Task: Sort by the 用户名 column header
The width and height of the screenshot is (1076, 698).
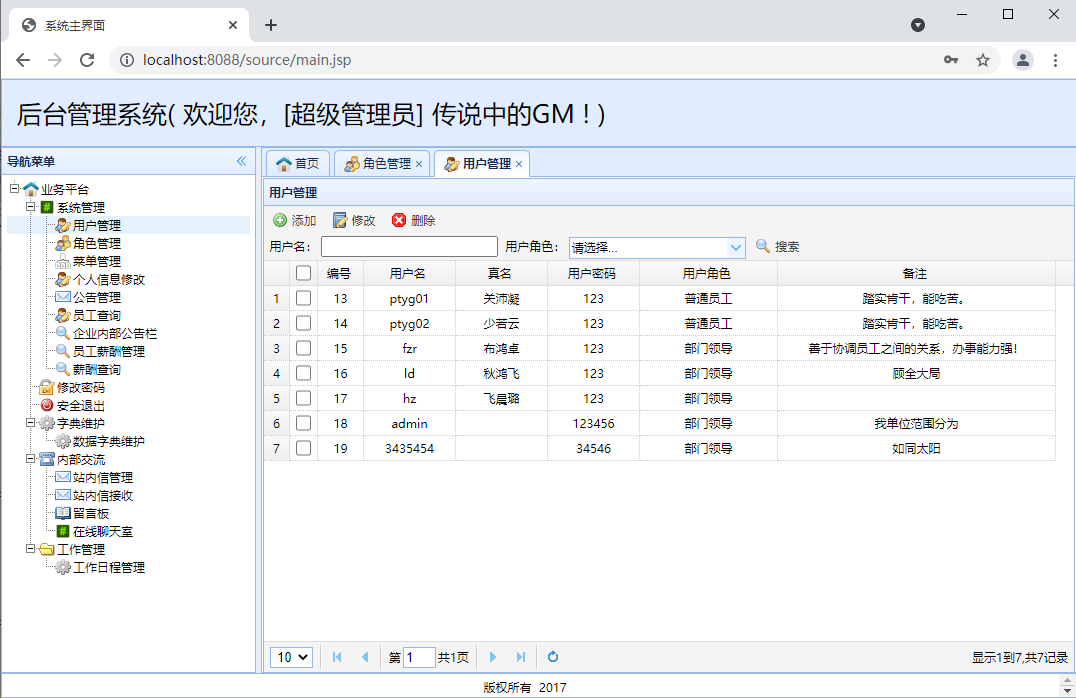Action: (408, 273)
